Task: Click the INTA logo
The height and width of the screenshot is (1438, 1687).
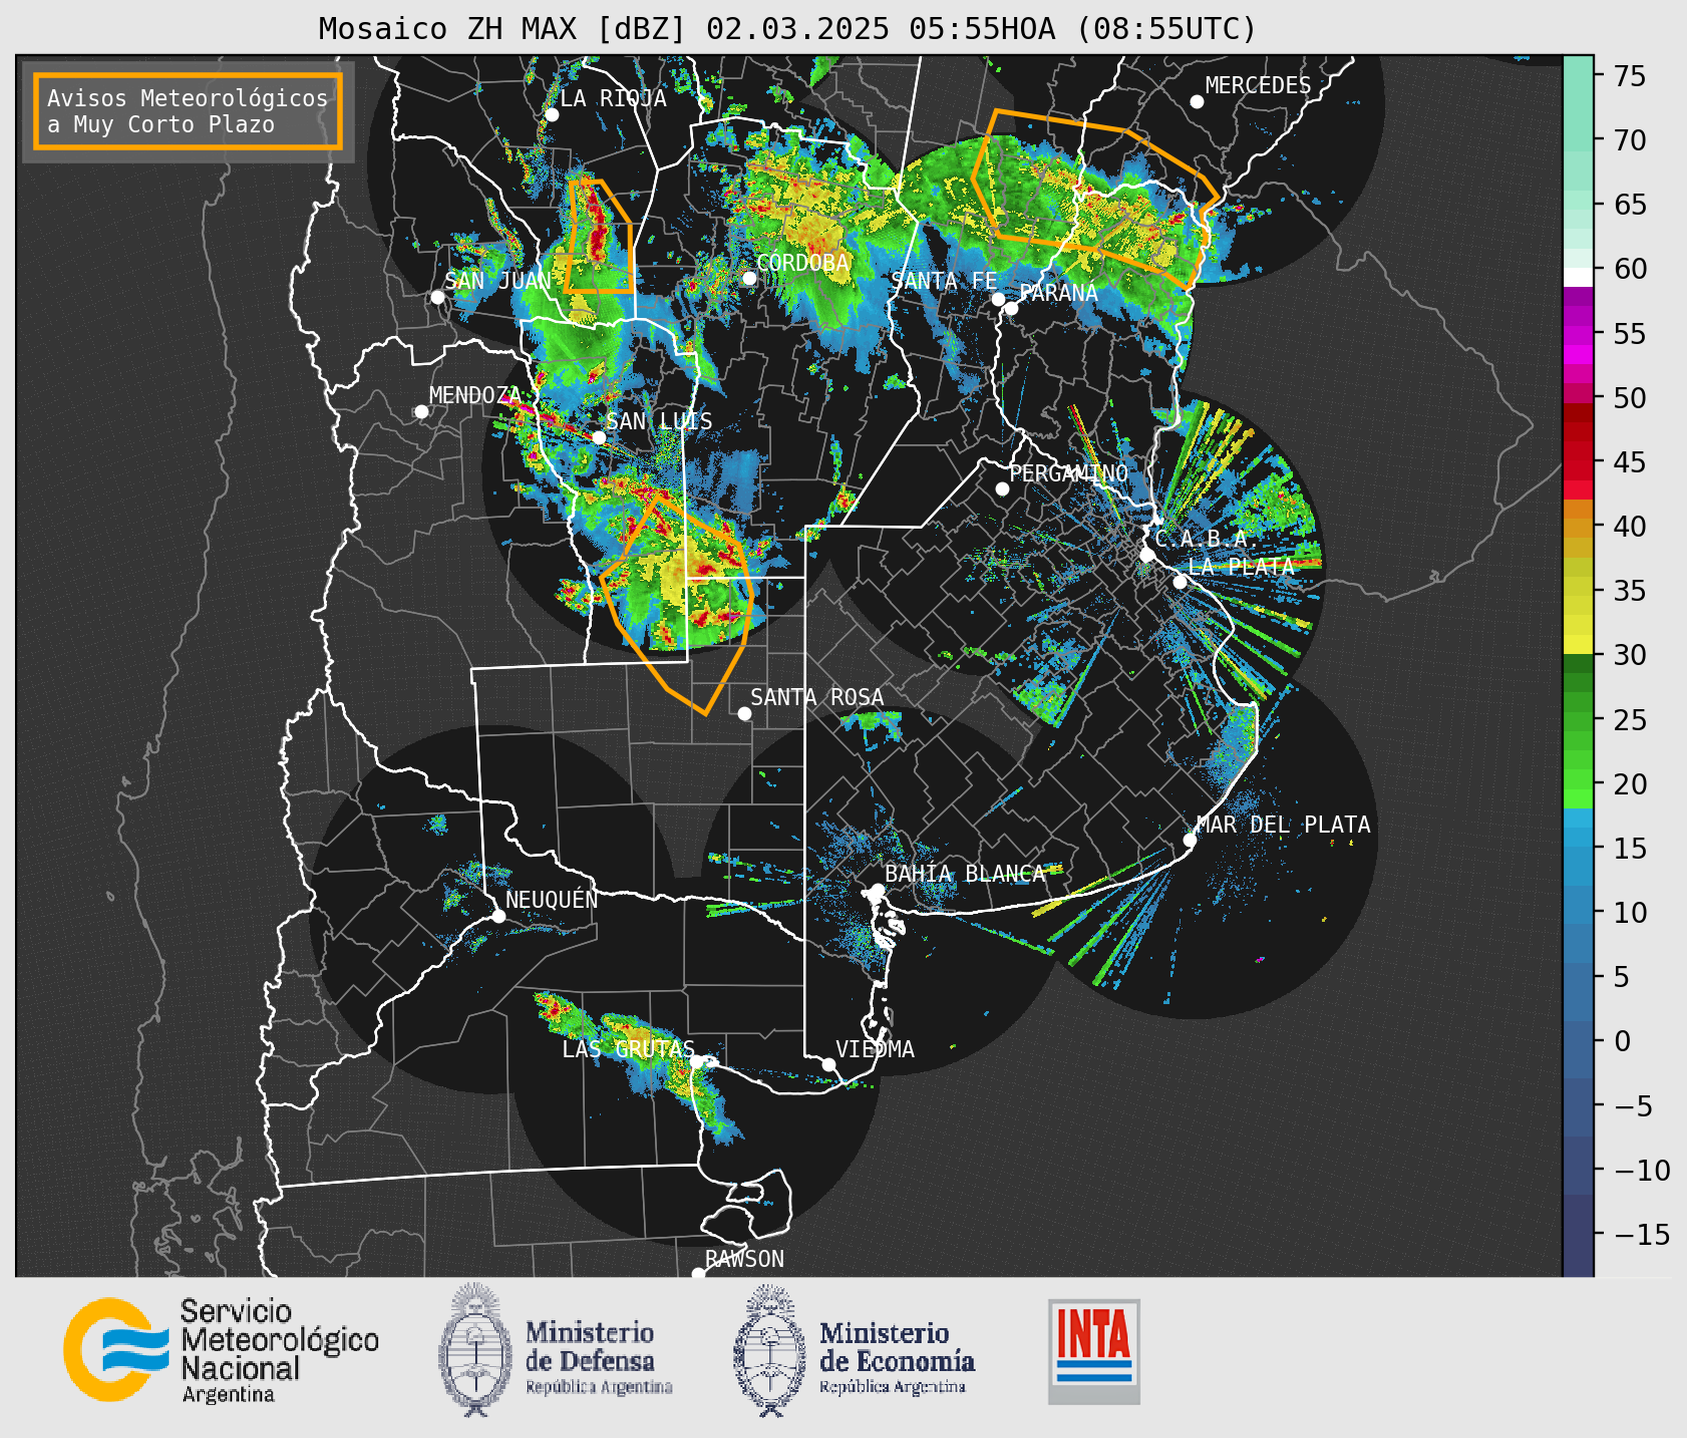Action: (x=1094, y=1351)
